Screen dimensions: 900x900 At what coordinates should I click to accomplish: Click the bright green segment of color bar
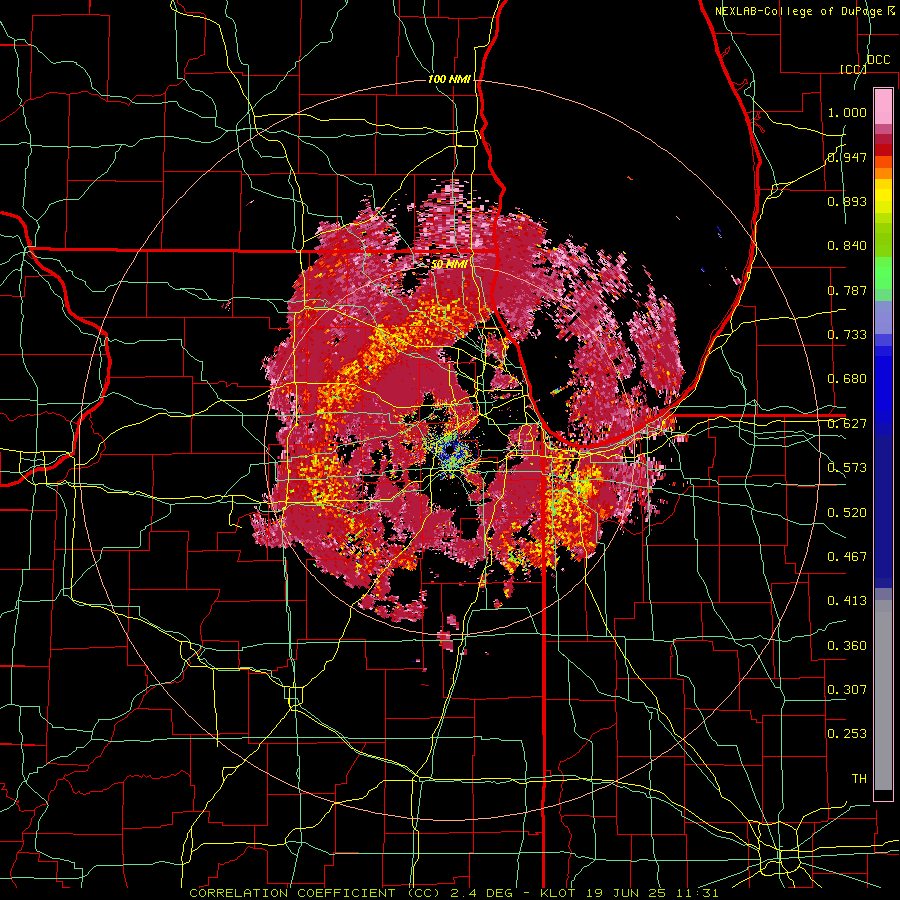883,273
